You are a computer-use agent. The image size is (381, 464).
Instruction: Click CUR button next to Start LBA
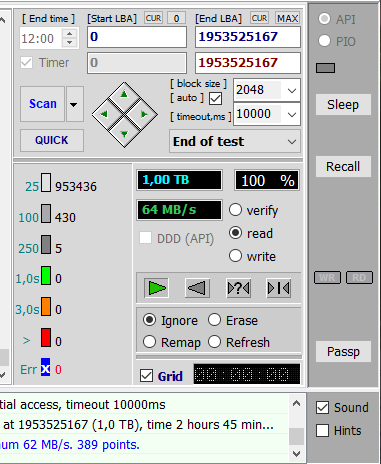click(x=153, y=18)
